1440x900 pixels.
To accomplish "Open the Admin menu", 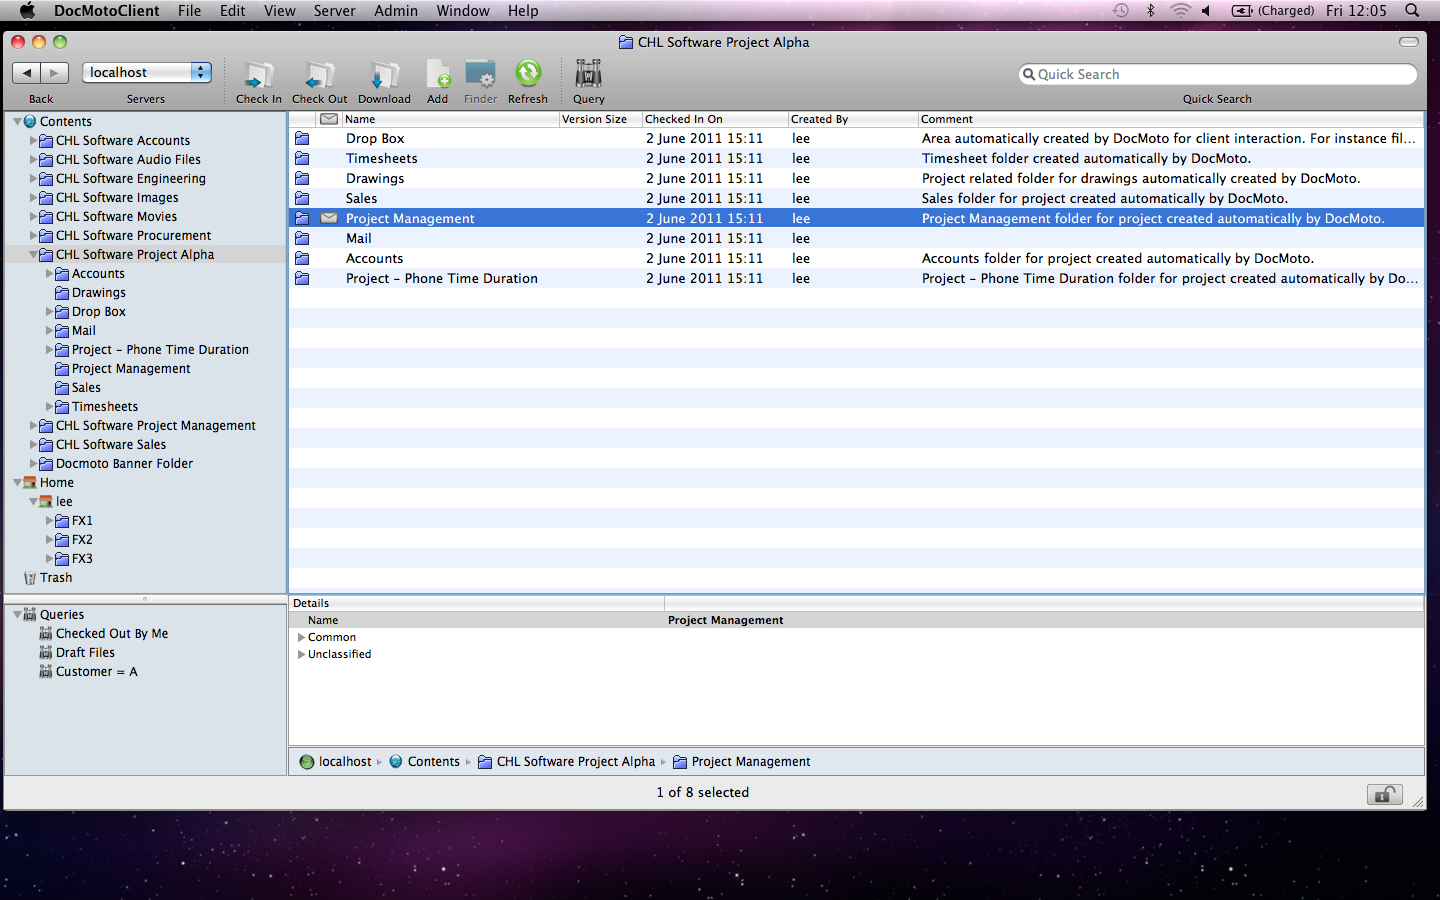I will click(396, 11).
